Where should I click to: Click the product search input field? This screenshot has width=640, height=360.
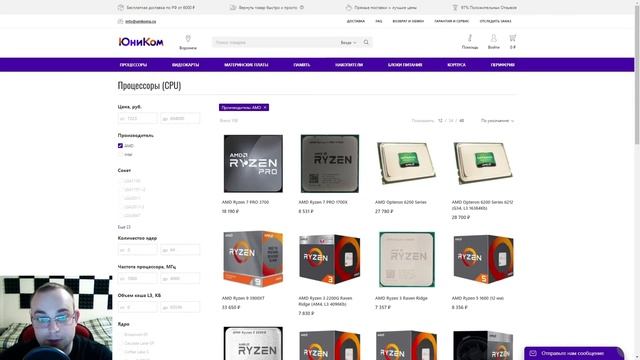(276, 42)
